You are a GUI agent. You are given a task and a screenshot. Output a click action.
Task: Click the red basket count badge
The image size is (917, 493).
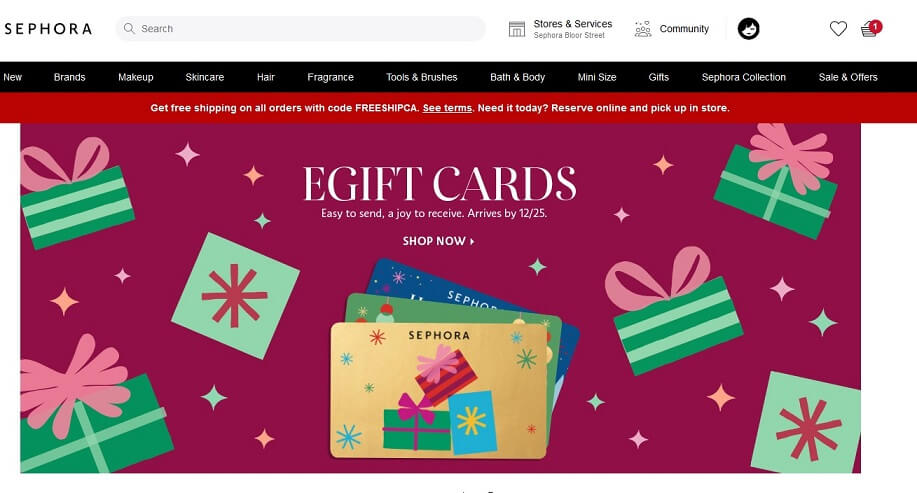[x=875, y=26]
